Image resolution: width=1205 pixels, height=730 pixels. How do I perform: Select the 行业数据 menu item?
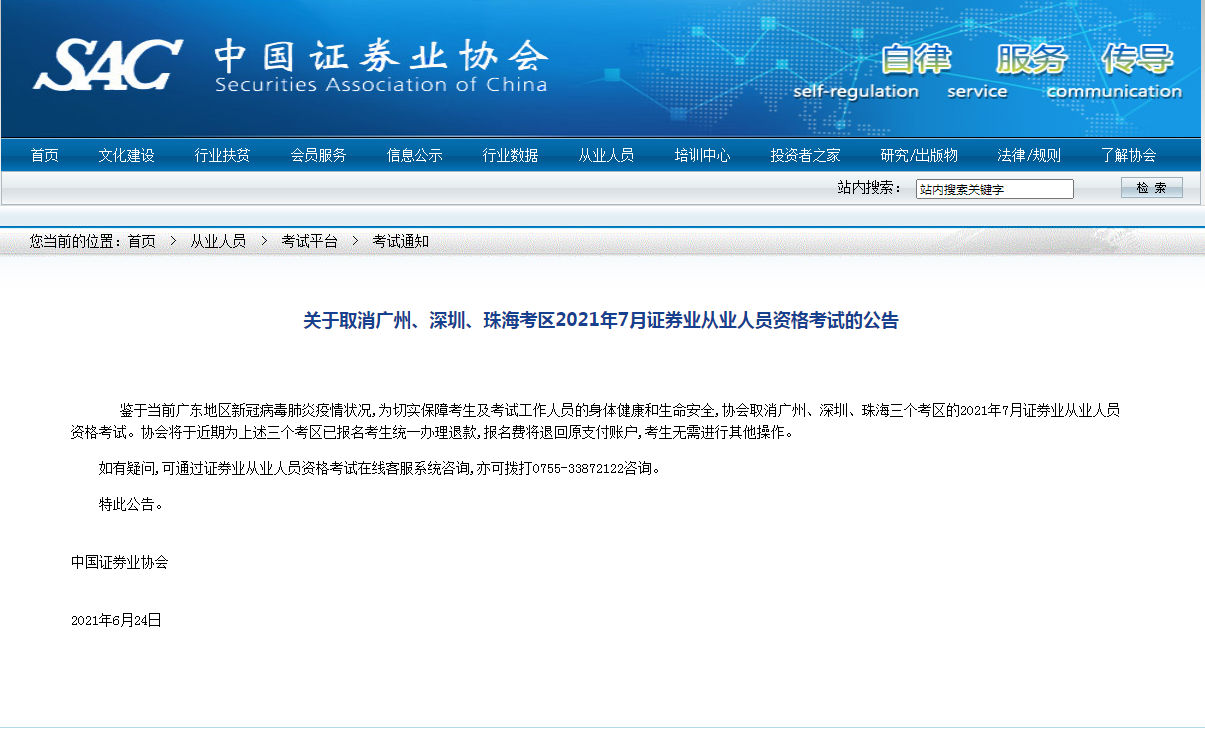(510, 155)
